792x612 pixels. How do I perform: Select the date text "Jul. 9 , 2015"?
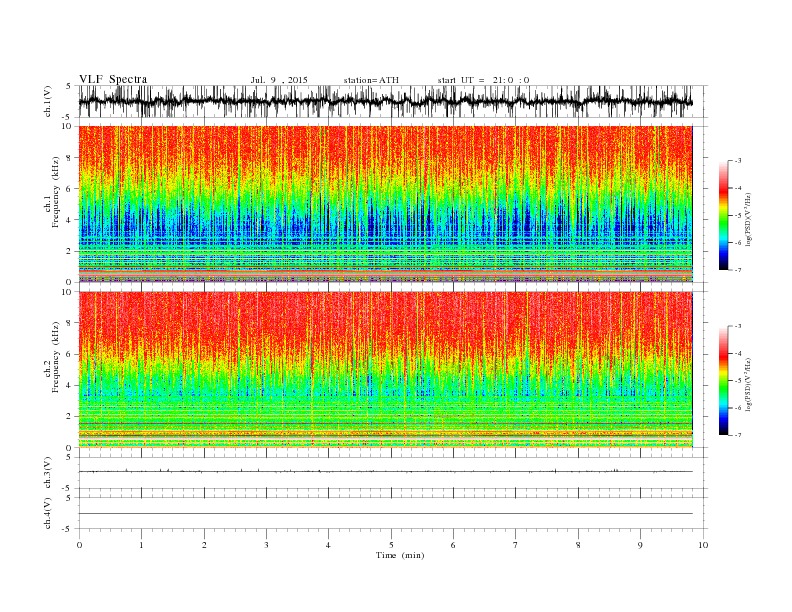pos(279,80)
